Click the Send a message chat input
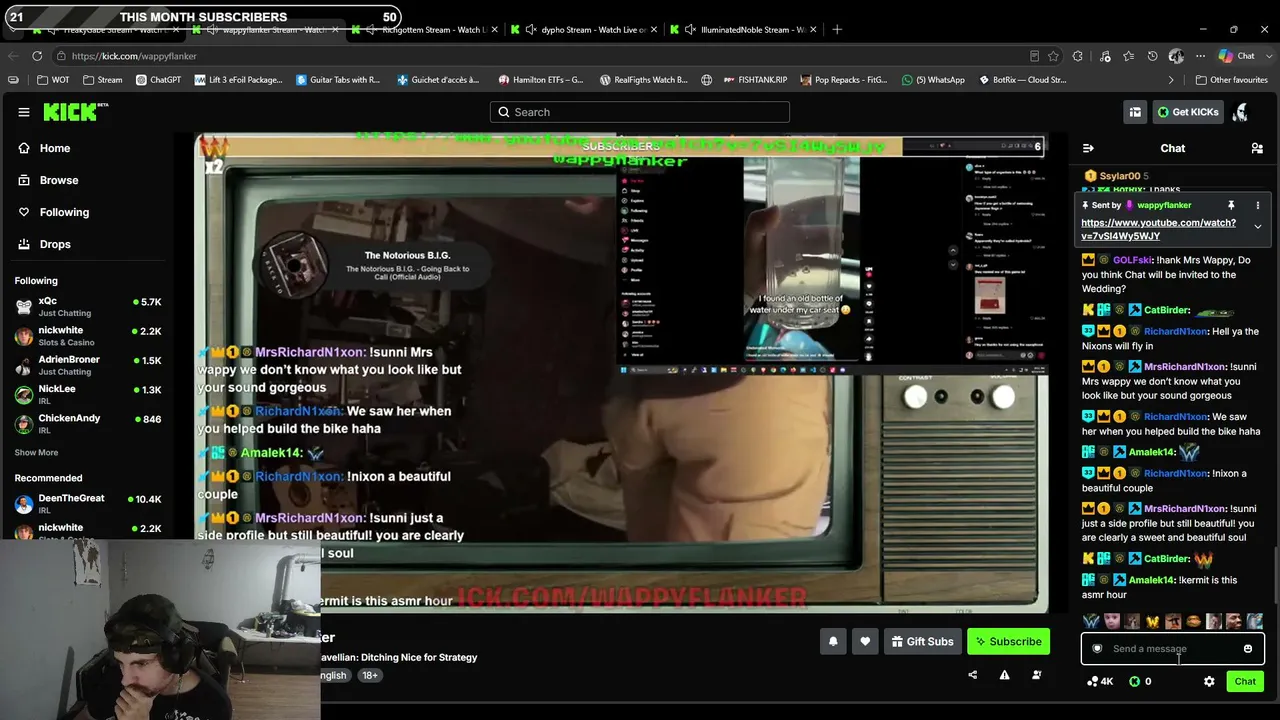This screenshot has width=1280, height=720. pos(1172,649)
